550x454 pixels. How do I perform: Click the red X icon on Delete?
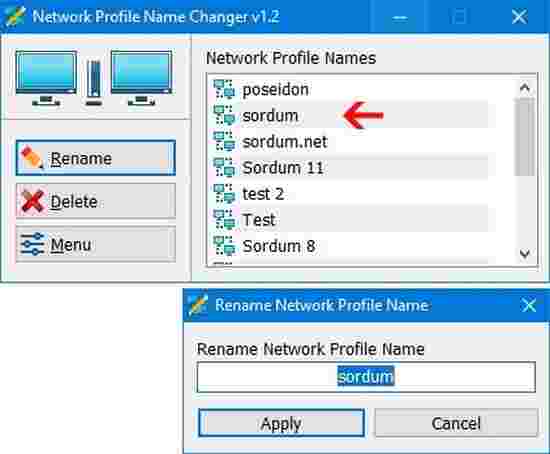coord(32,201)
